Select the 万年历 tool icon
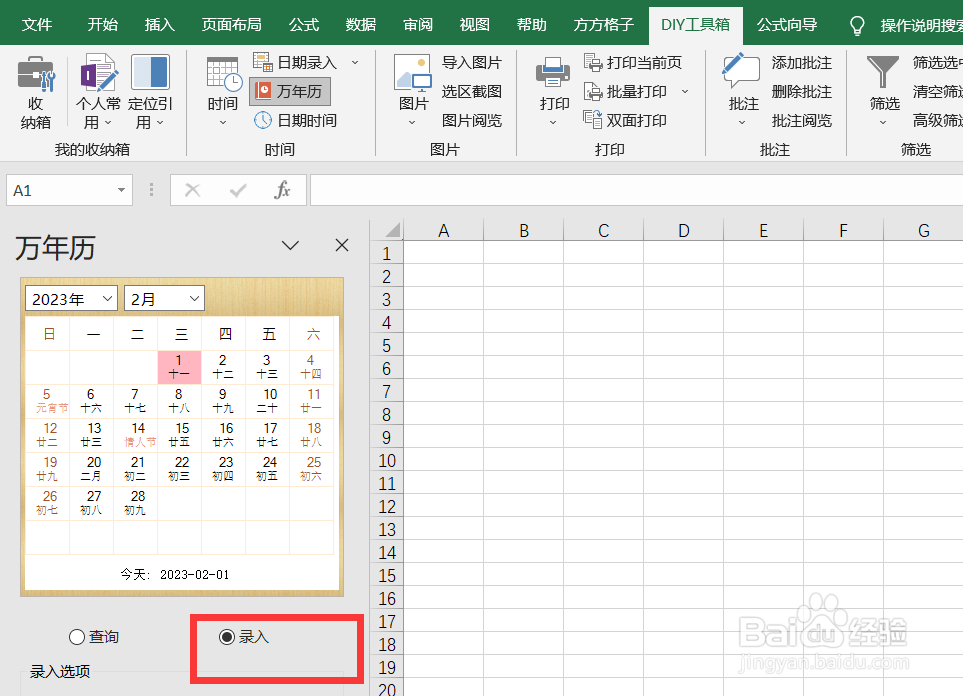The height and width of the screenshot is (696, 963). coord(289,90)
